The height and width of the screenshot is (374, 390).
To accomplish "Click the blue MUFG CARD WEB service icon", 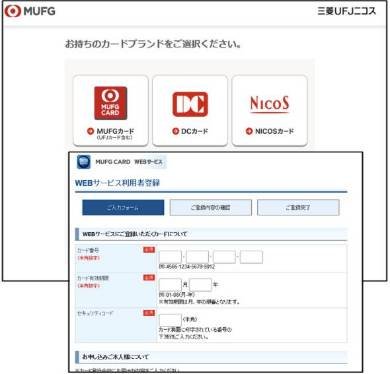I will click(84, 162).
